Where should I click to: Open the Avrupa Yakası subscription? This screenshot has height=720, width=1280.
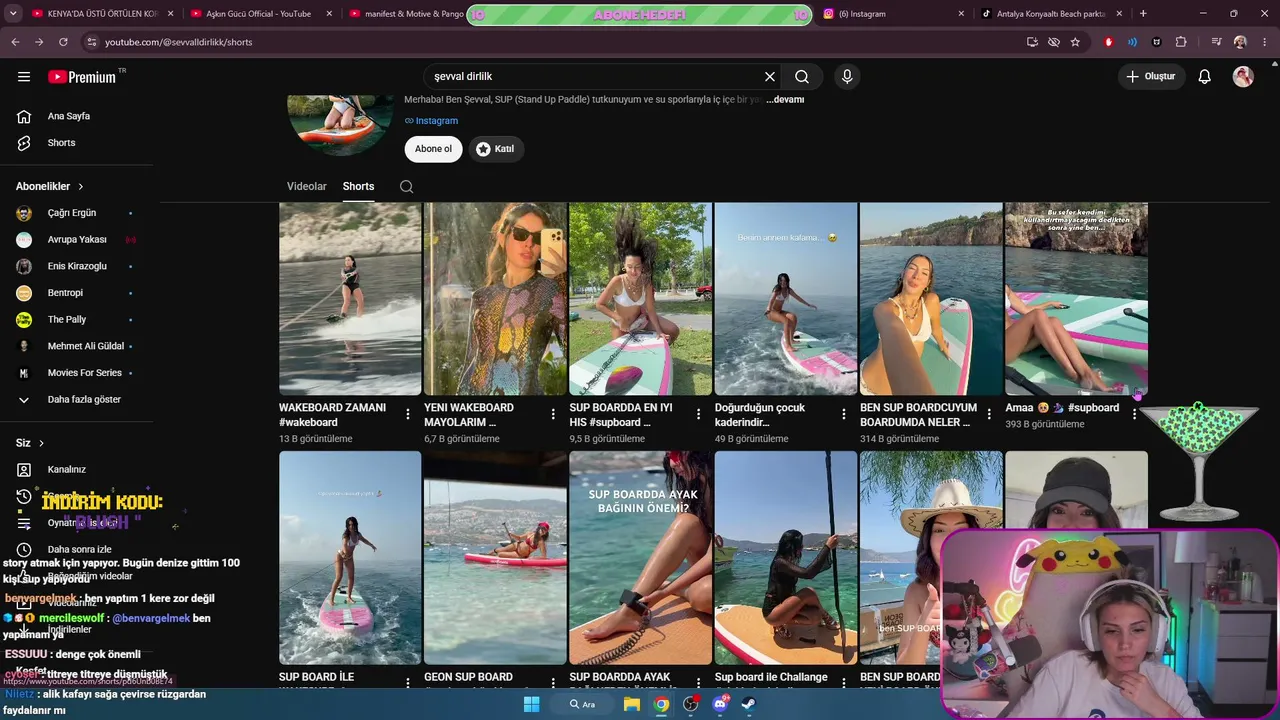[75, 240]
